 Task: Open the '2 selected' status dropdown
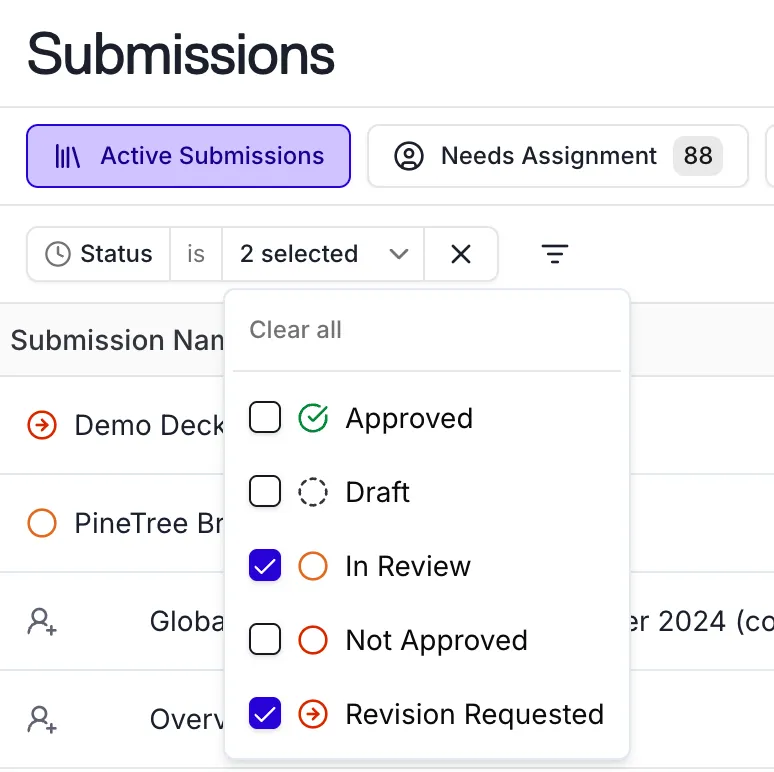point(323,254)
